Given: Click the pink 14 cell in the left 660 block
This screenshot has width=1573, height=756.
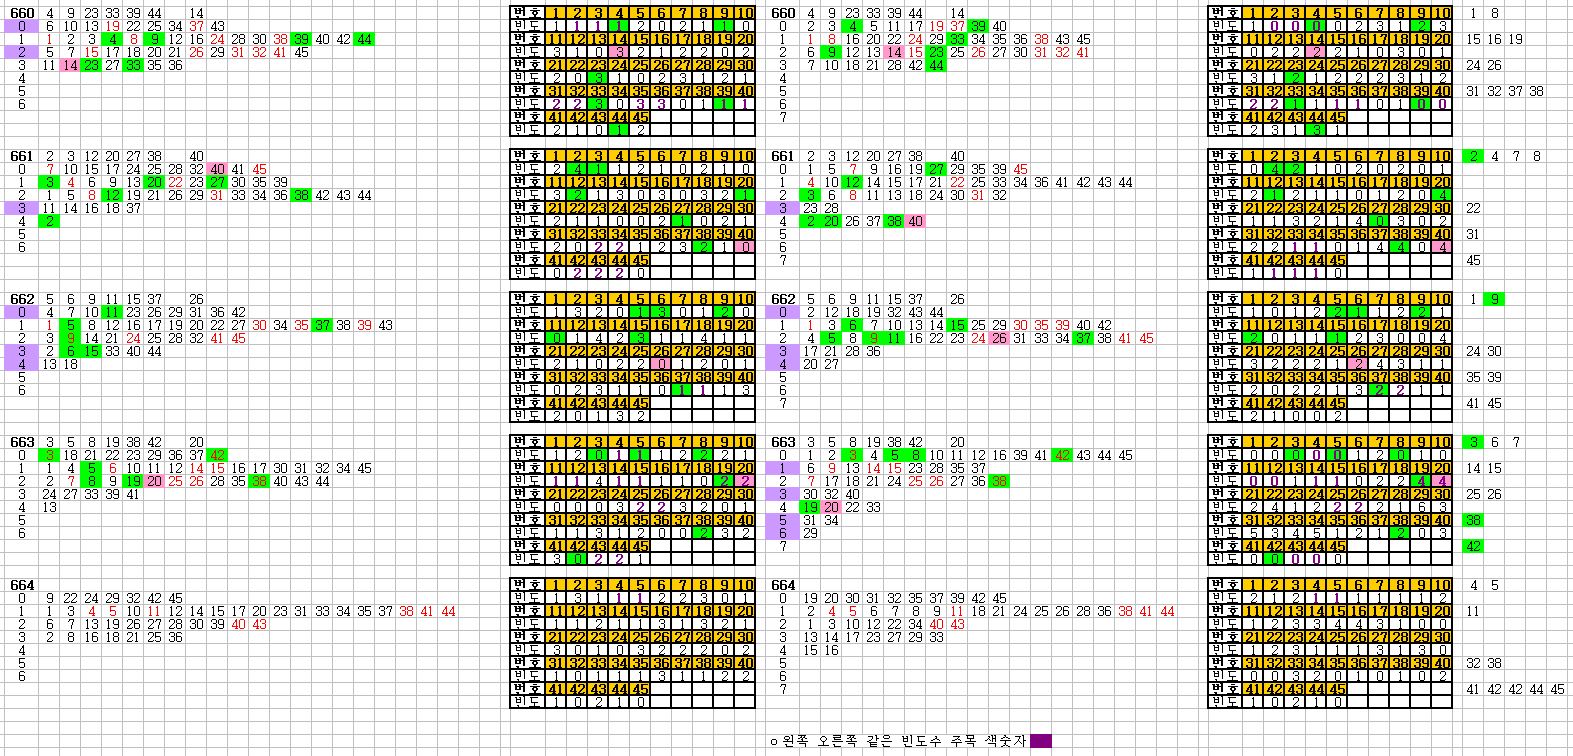Looking at the screenshot, I should pyautogui.click(x=69, y=65).
